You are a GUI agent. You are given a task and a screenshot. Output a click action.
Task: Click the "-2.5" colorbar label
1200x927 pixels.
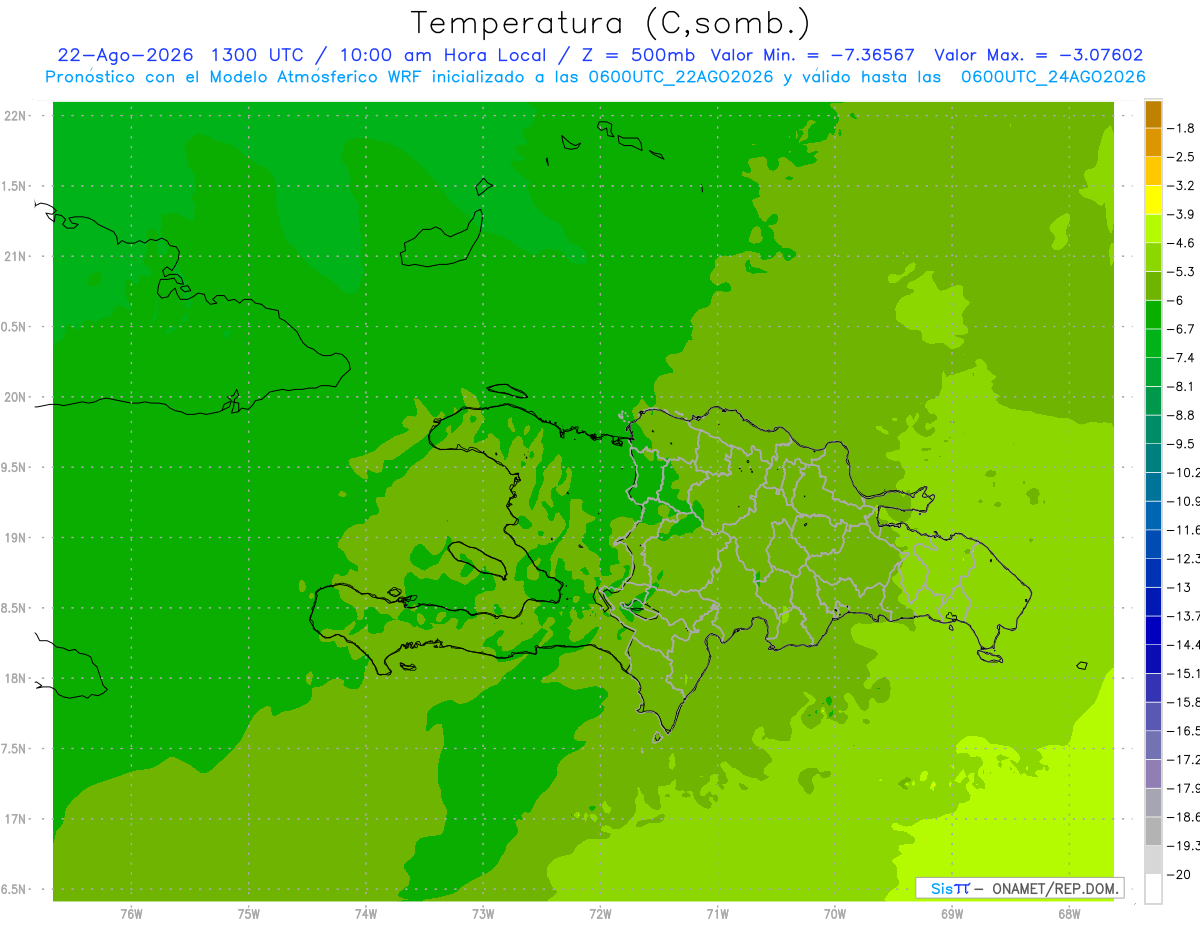[1182, 157]
